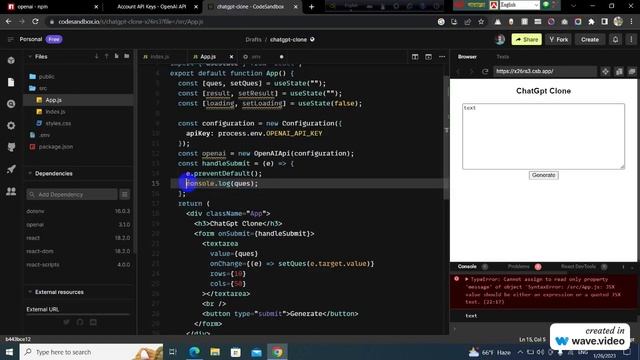640x360 pixels.
Task: Click the Free plan badge
Action: click(x=54, y=39)
